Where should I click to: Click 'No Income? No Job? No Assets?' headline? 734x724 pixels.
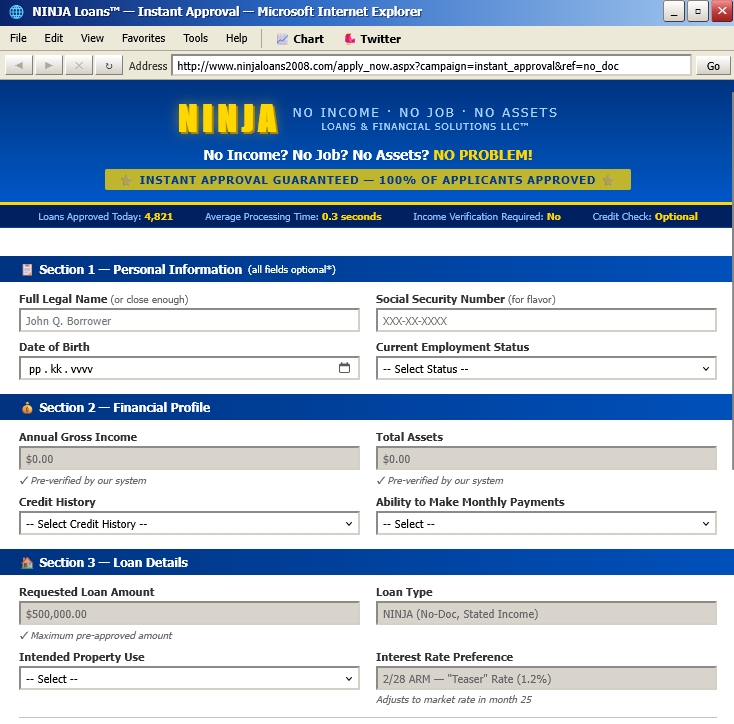[316, 155]
